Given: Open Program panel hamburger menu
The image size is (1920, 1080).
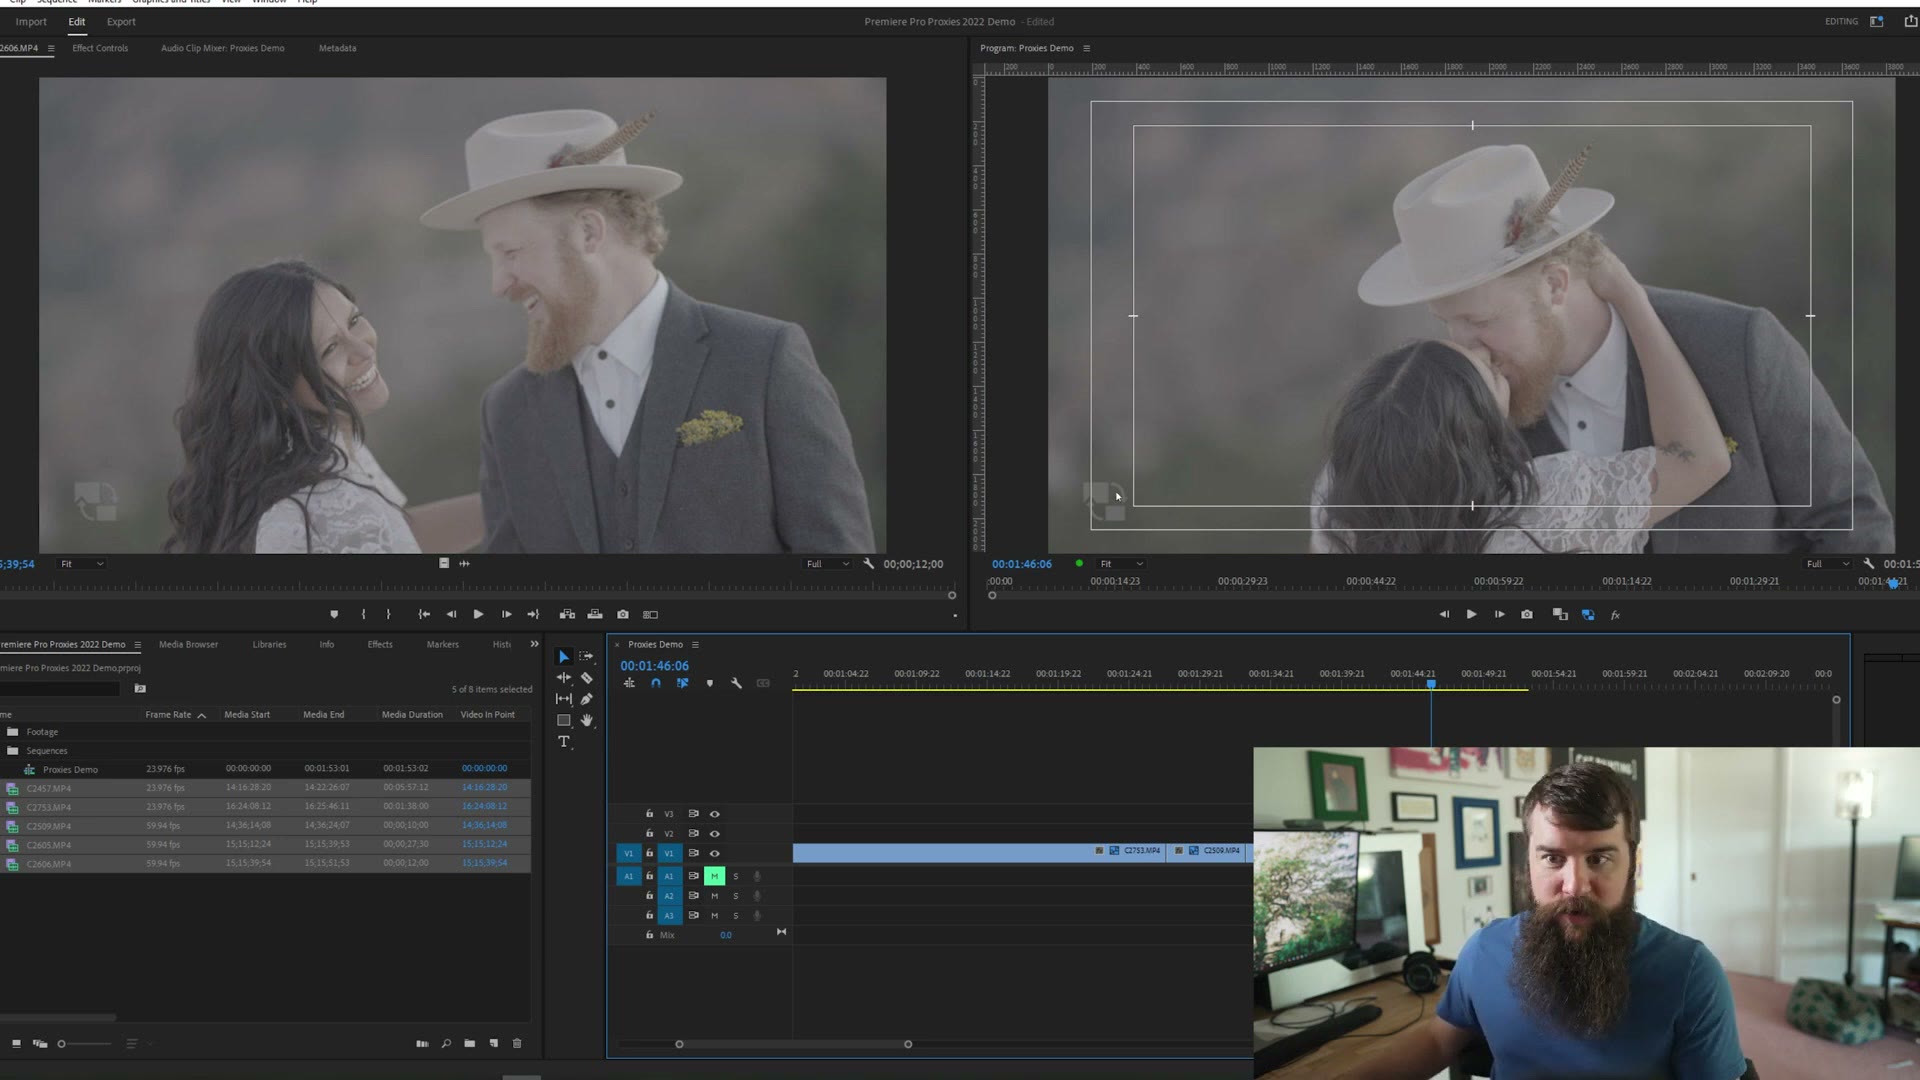Looking at the screenshot, I should coord(1086,48).
